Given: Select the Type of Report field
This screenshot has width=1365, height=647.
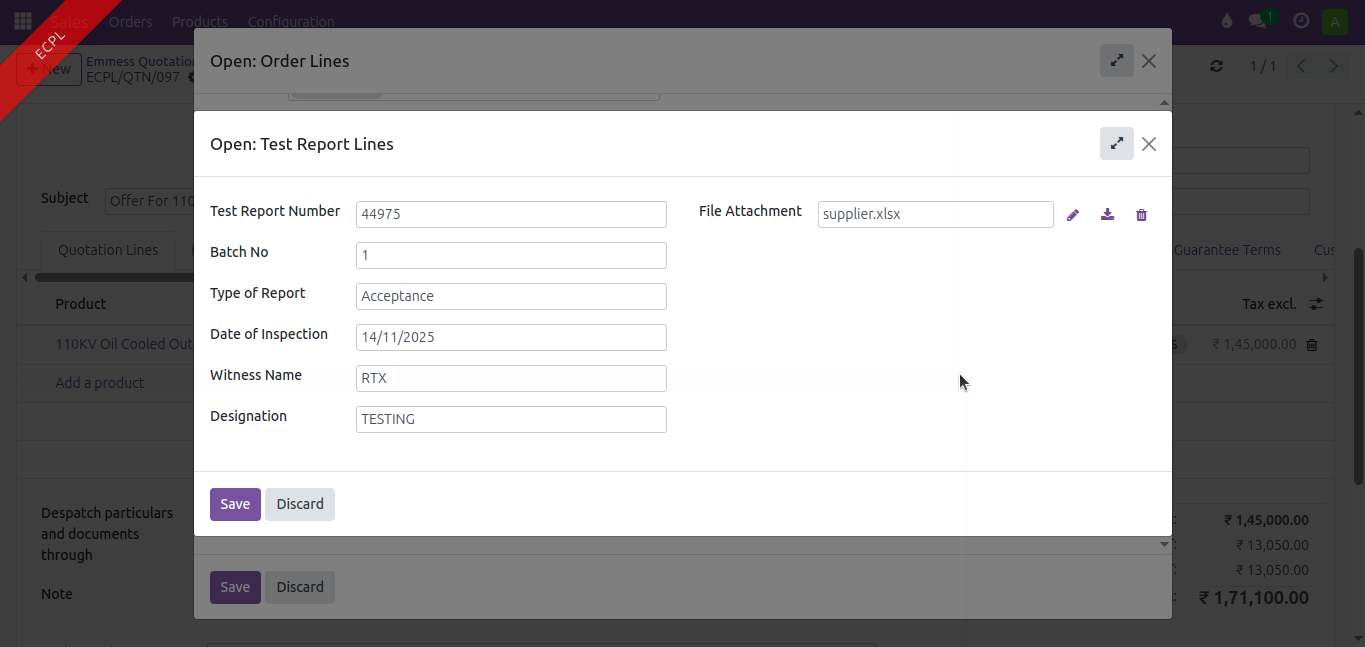Looking at the screenshot, I should click(x=511, y=296).
